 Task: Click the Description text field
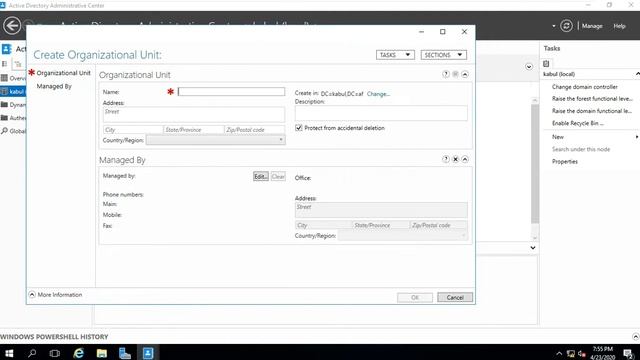381,113
